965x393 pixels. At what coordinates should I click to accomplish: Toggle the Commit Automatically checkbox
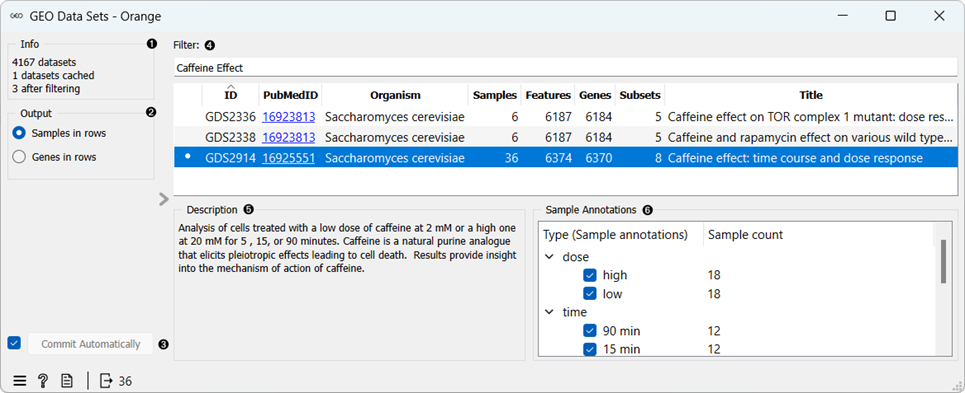(x=14, y=343)
